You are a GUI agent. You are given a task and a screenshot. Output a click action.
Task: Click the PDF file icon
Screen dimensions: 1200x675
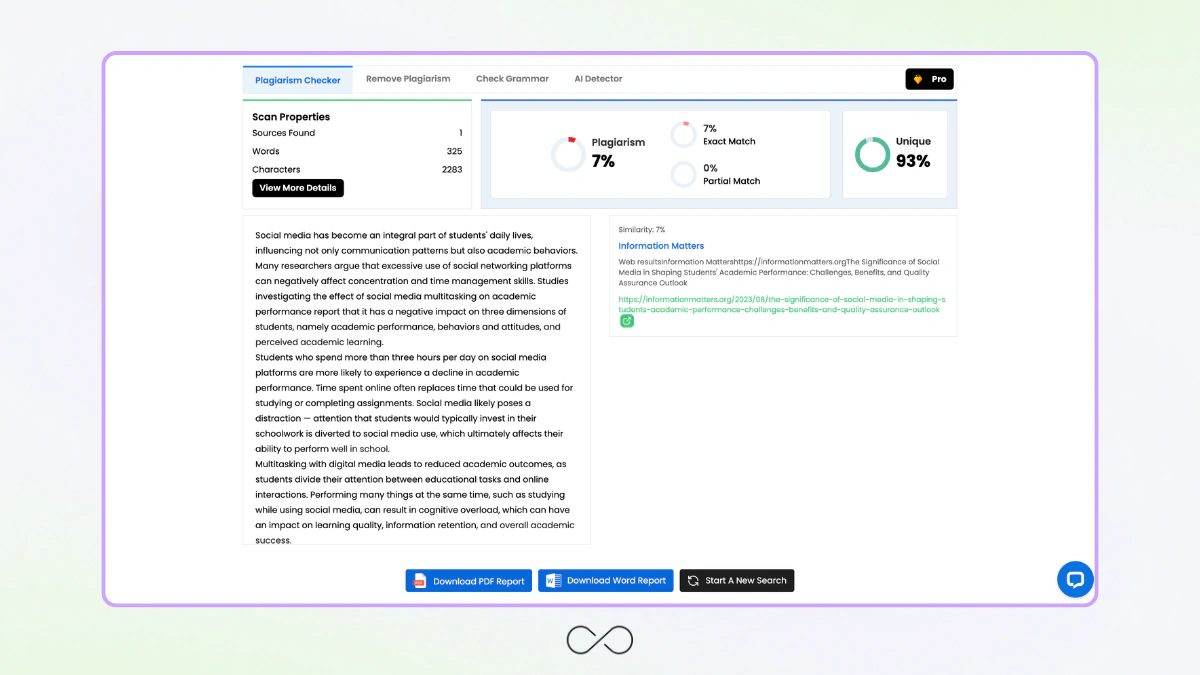point(420,581)
